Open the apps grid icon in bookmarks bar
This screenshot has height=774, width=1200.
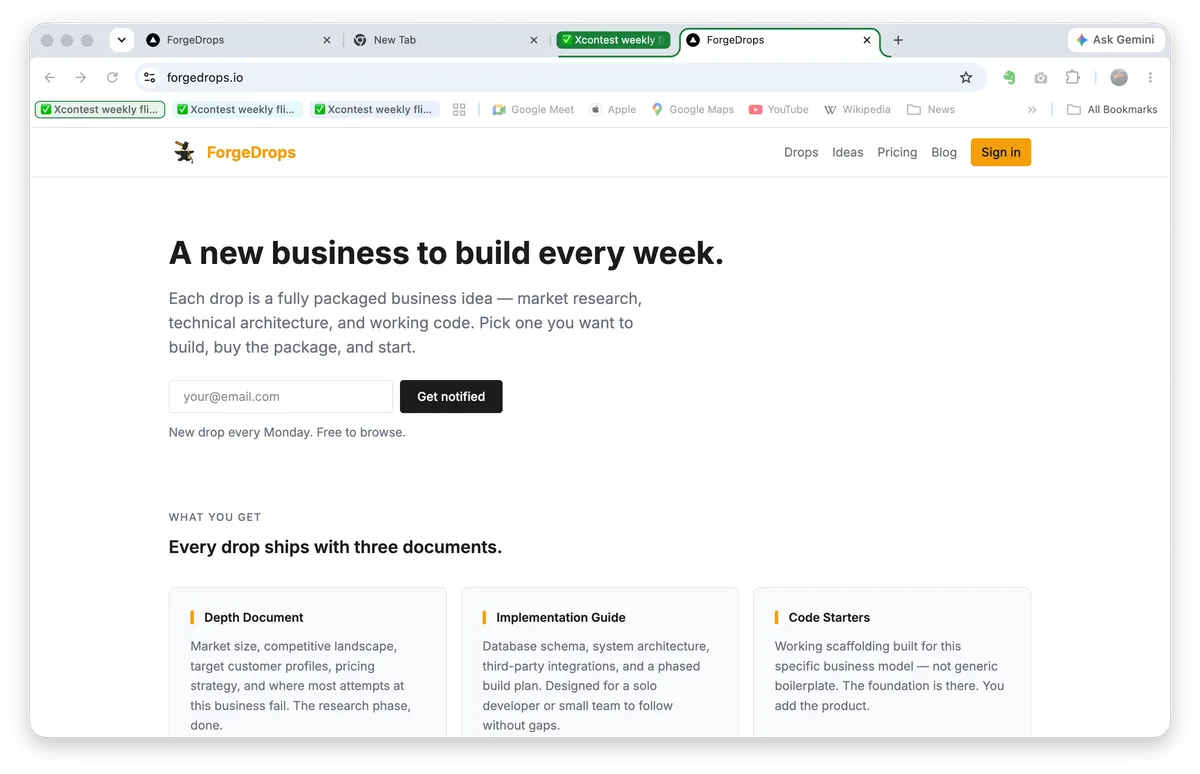click(459, 110)
